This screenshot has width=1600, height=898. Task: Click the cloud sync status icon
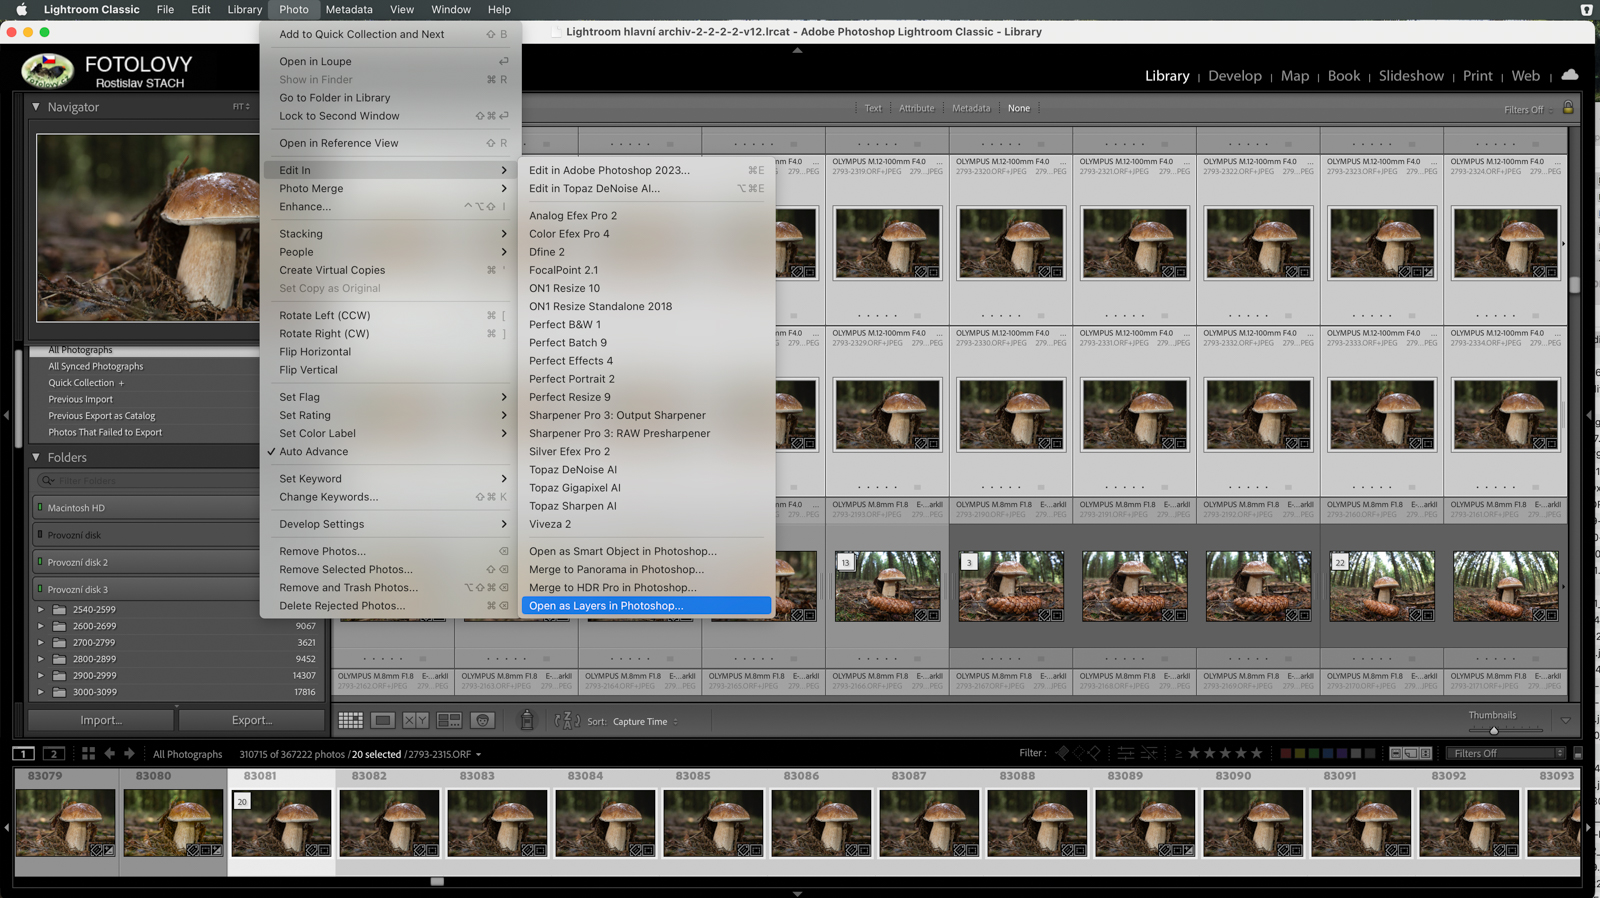coord(1570,75)
